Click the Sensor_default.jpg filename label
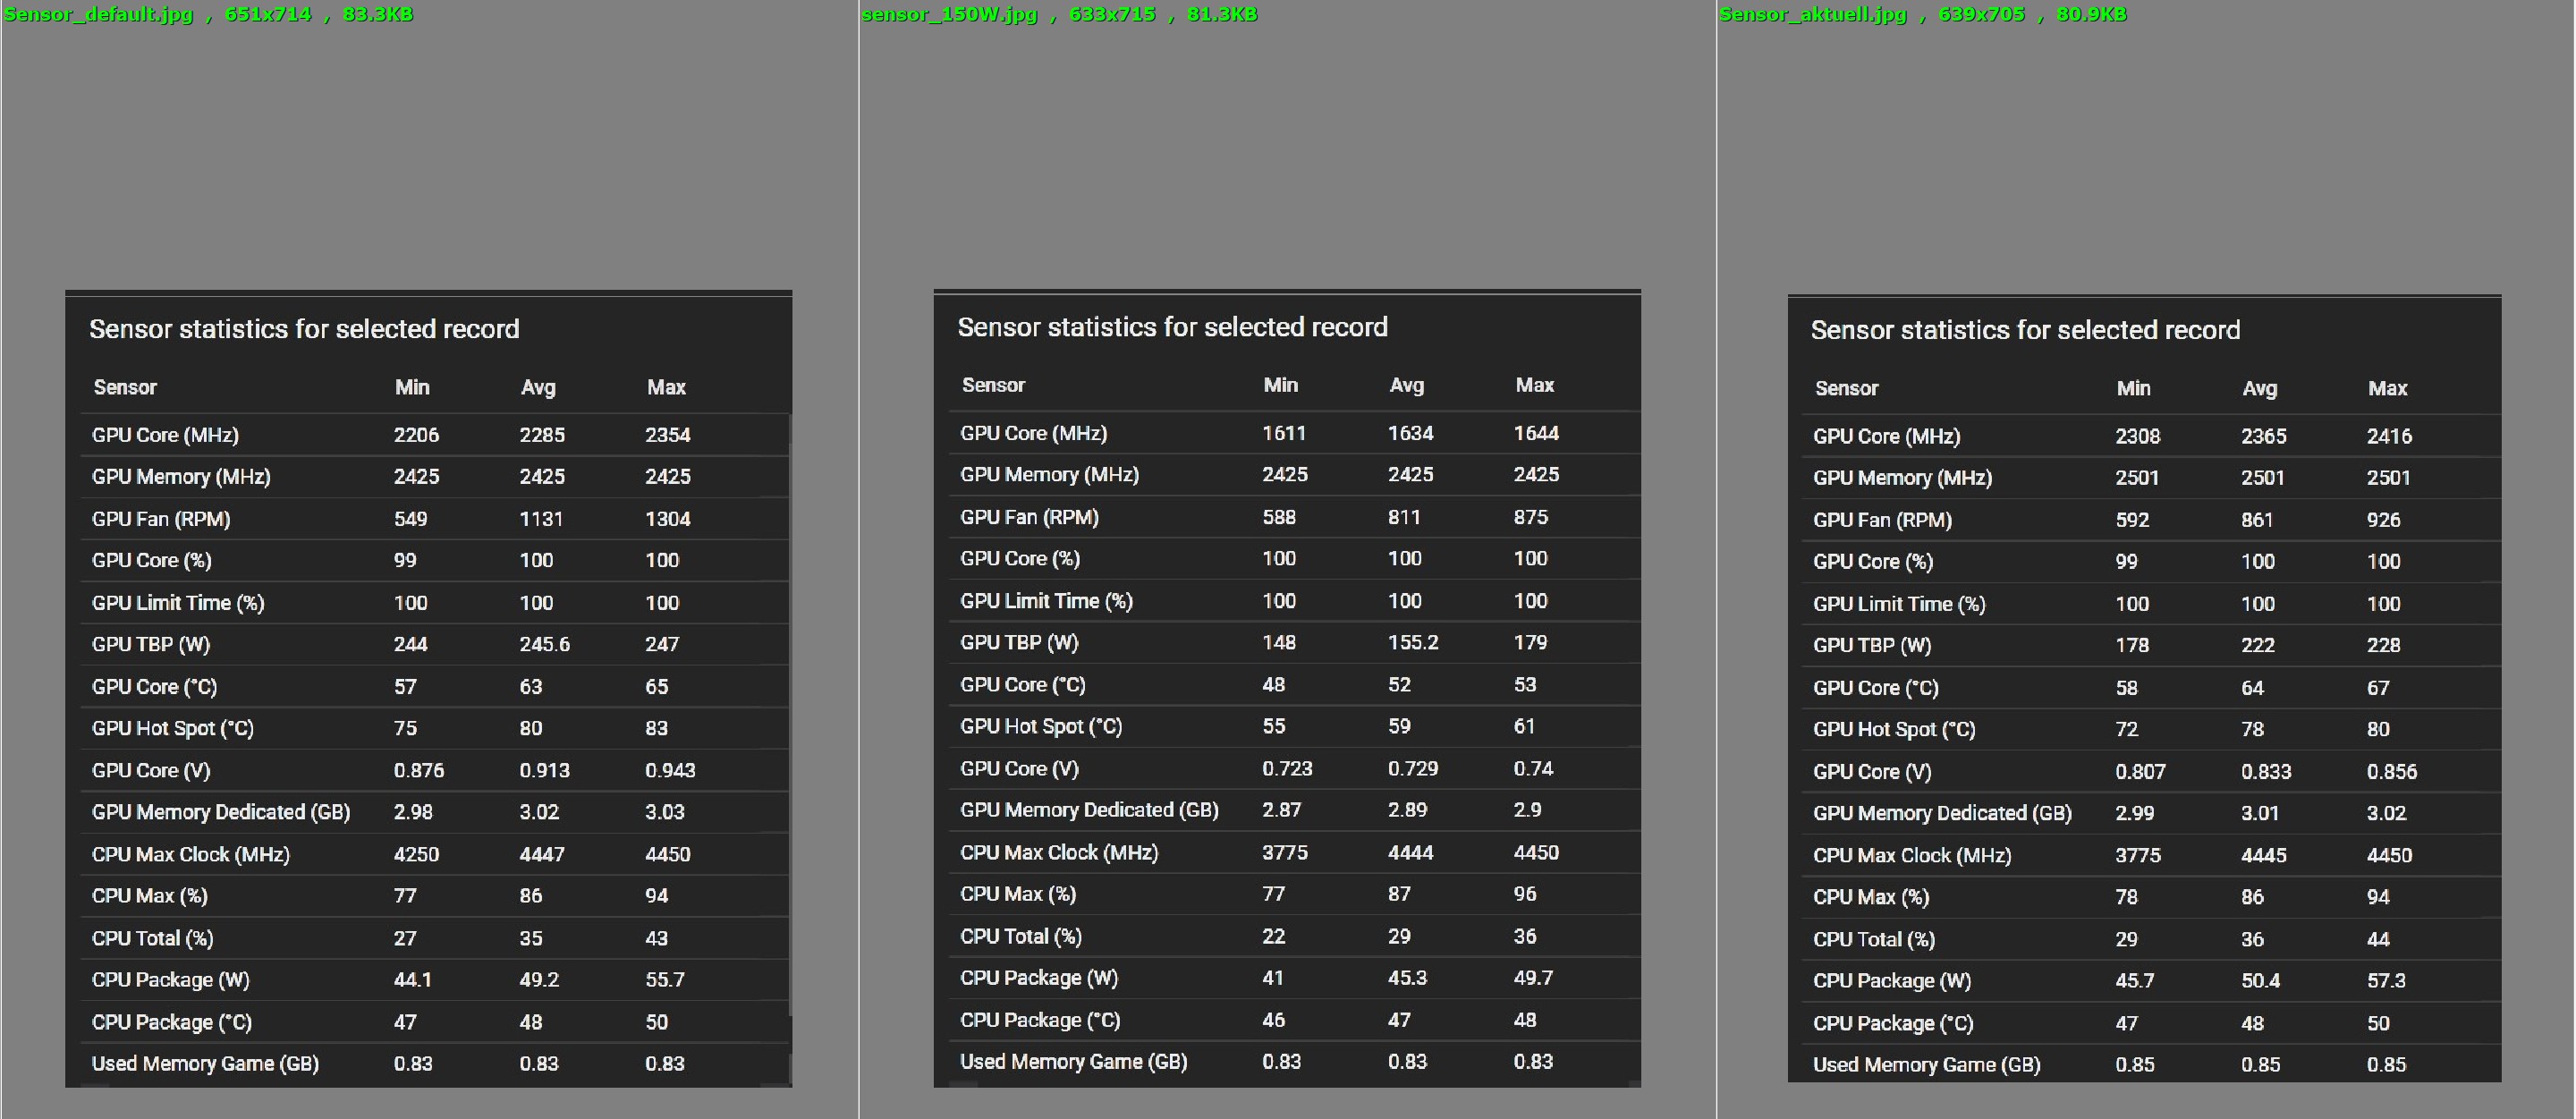This screenshot has width=2576, height=1119. click(98, 14)
